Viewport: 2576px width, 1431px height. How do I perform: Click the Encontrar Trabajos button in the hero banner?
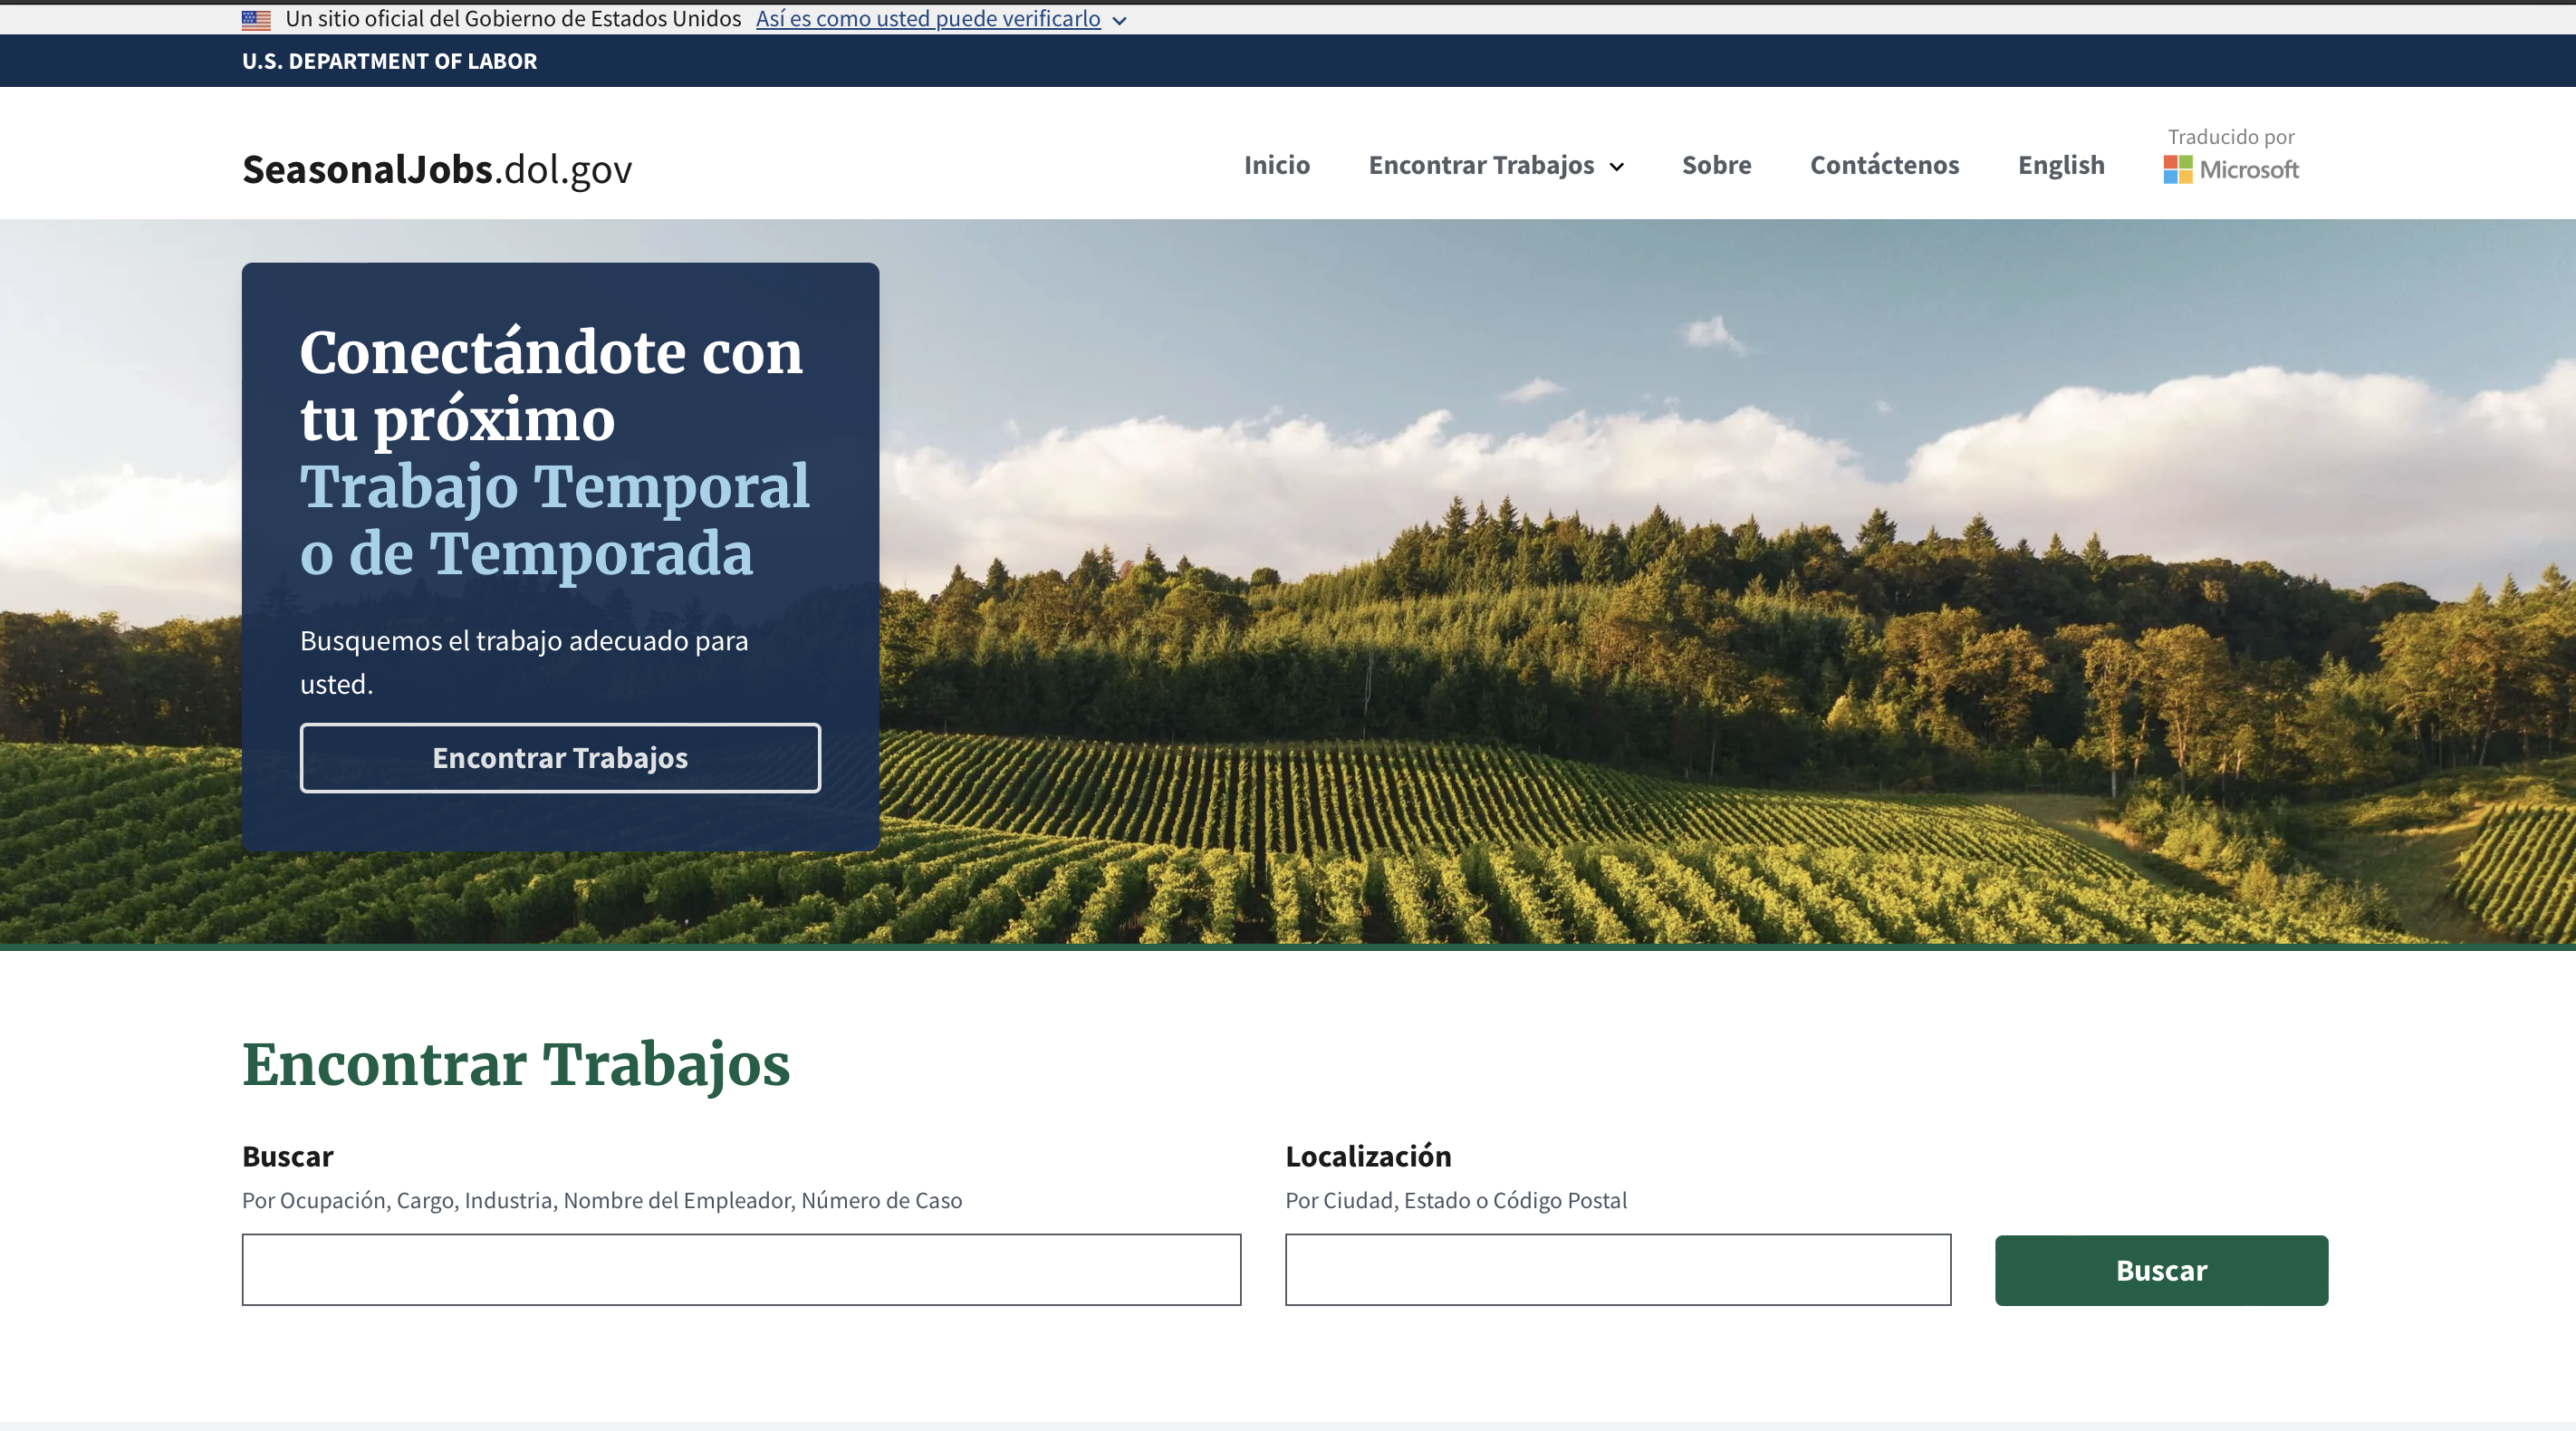click(x=559, y=757)
